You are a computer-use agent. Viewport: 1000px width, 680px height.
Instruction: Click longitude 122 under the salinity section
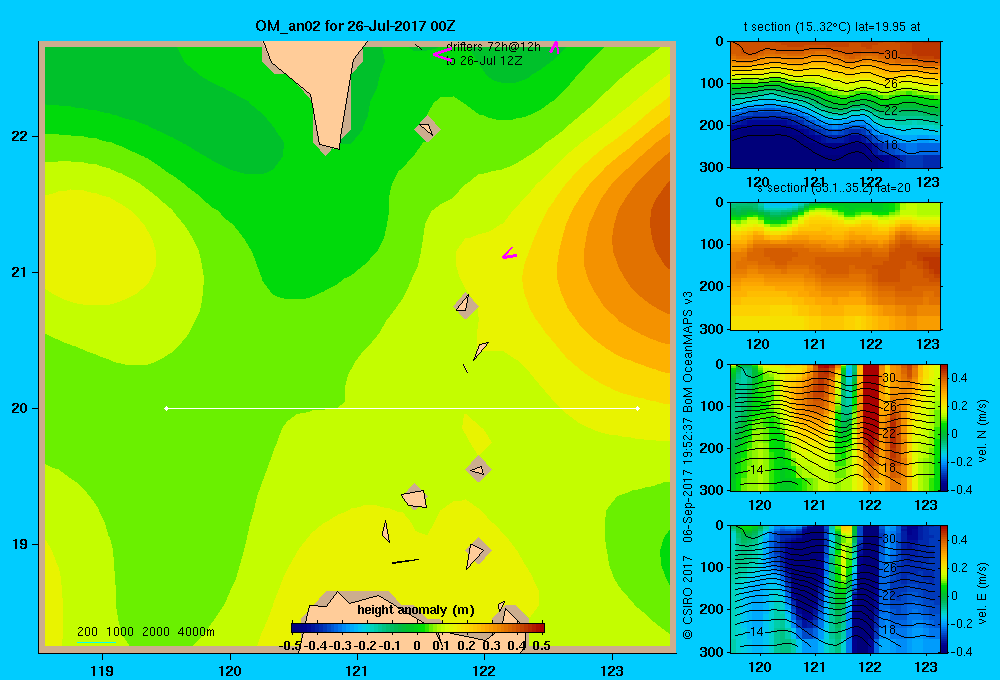[871, 344]
